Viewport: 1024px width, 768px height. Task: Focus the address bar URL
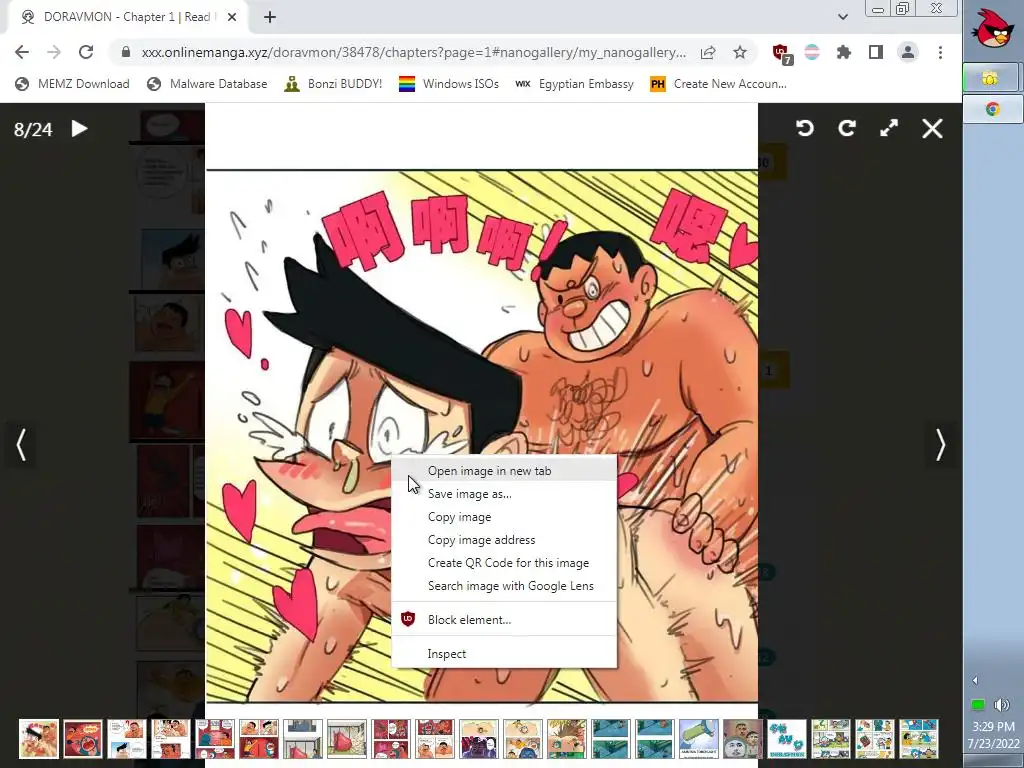coord(413,52)
